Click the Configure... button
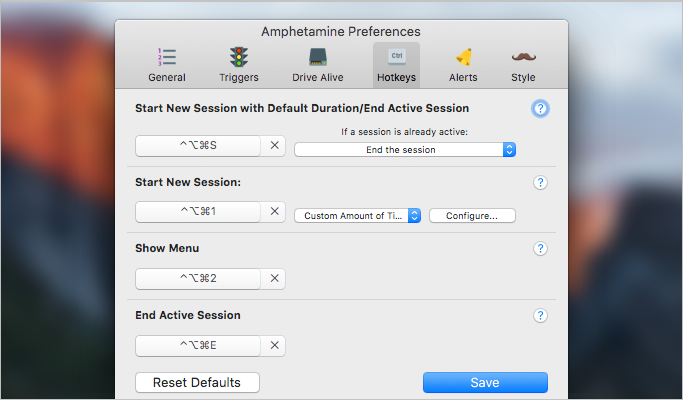The height and width of the screenshot is (400, 683). coord(472,216)
